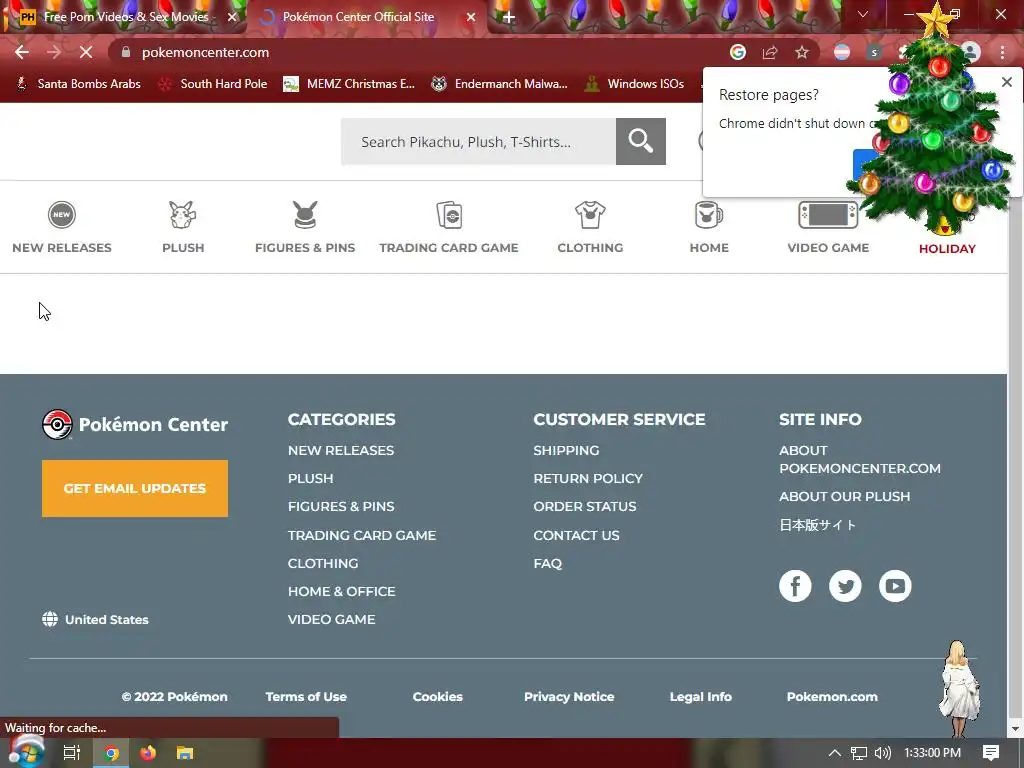Open About Pokemoncenter.com link
1024x768 pixels.
[859, 459]
